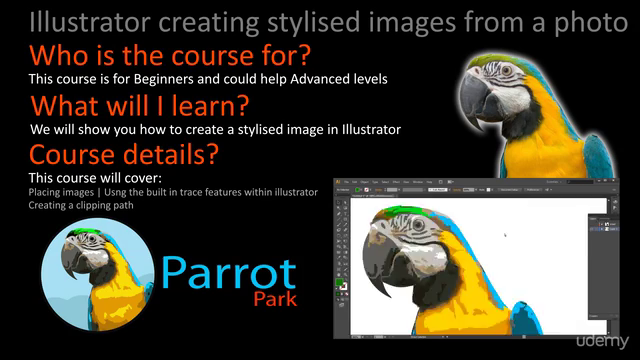Expand the top layer's disclosure arrow
Viewport: 640px width, 360px height.
point(602,224)
